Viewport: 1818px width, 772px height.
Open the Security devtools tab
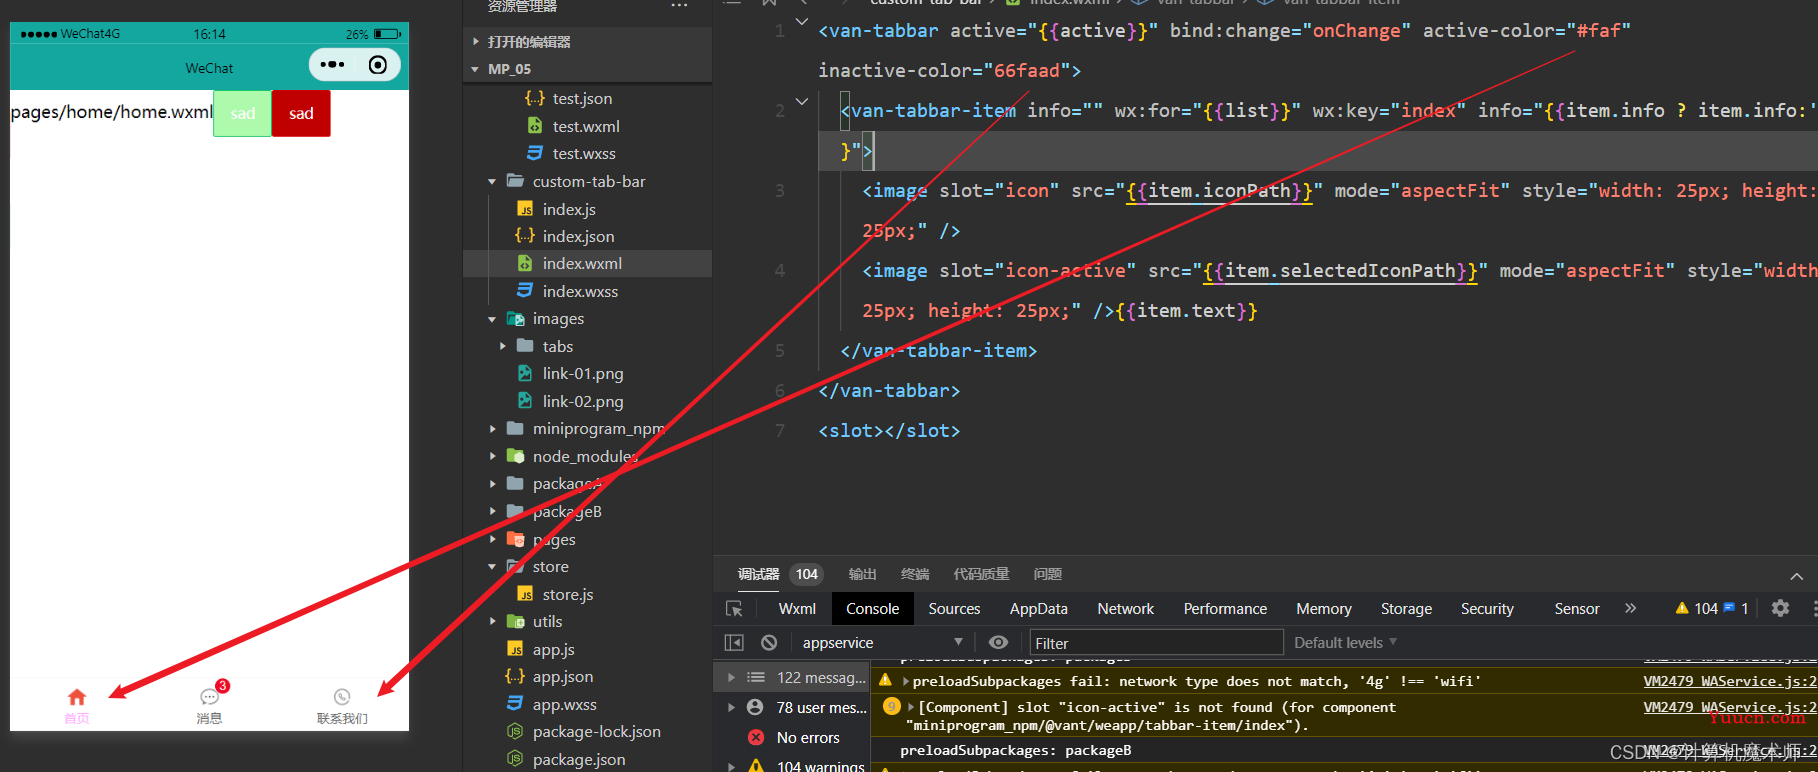click(x=1487, y=608)
